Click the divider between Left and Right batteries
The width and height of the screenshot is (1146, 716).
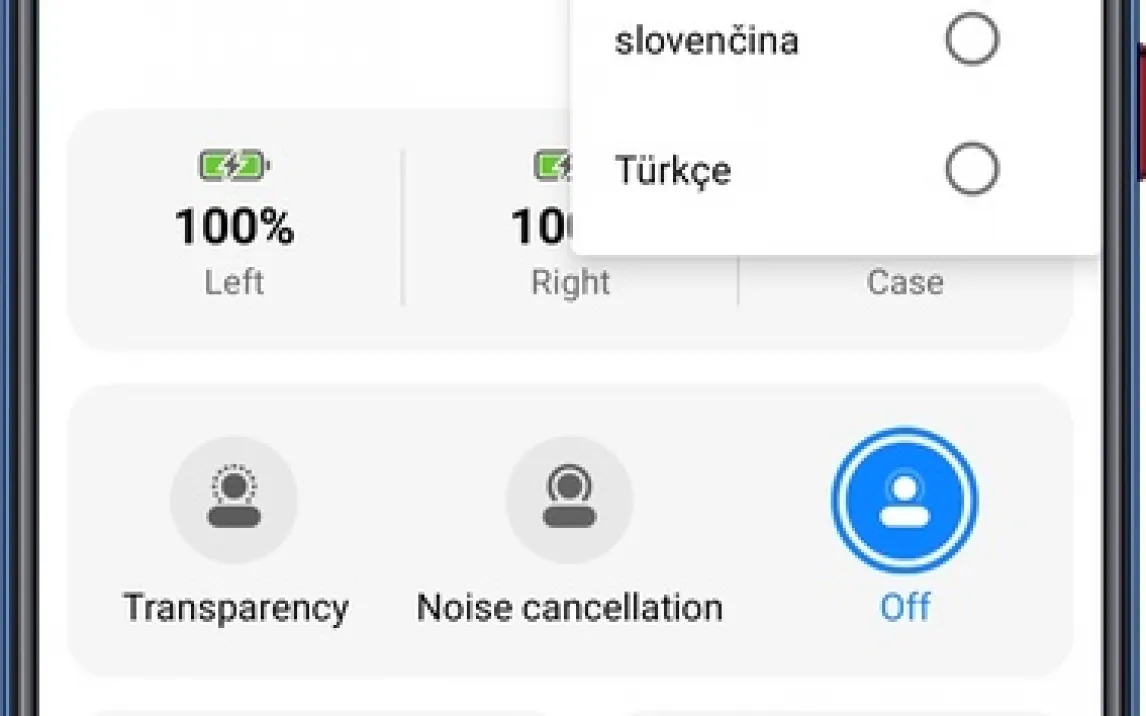click(403, 228)
